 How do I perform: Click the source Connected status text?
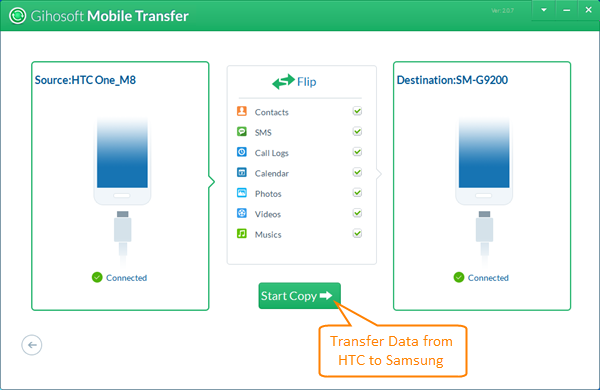click(x=127, y=277)
